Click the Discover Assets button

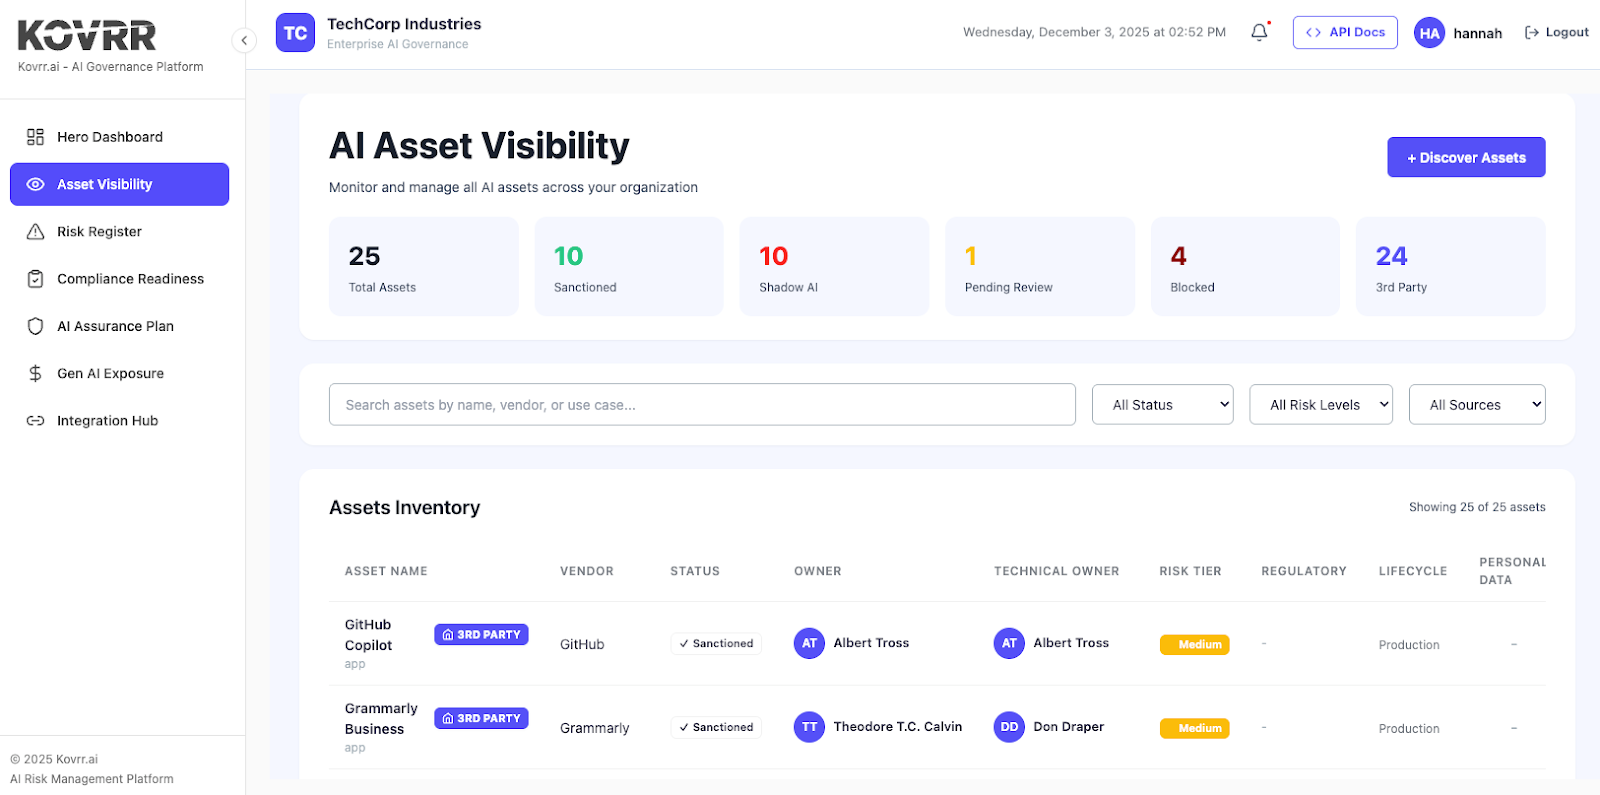pyautogui.click(x=1466, y=157)
